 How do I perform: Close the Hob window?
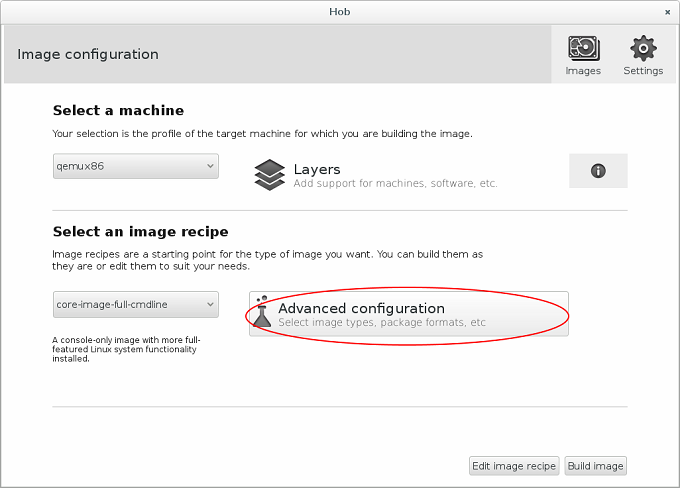[667, 12]
